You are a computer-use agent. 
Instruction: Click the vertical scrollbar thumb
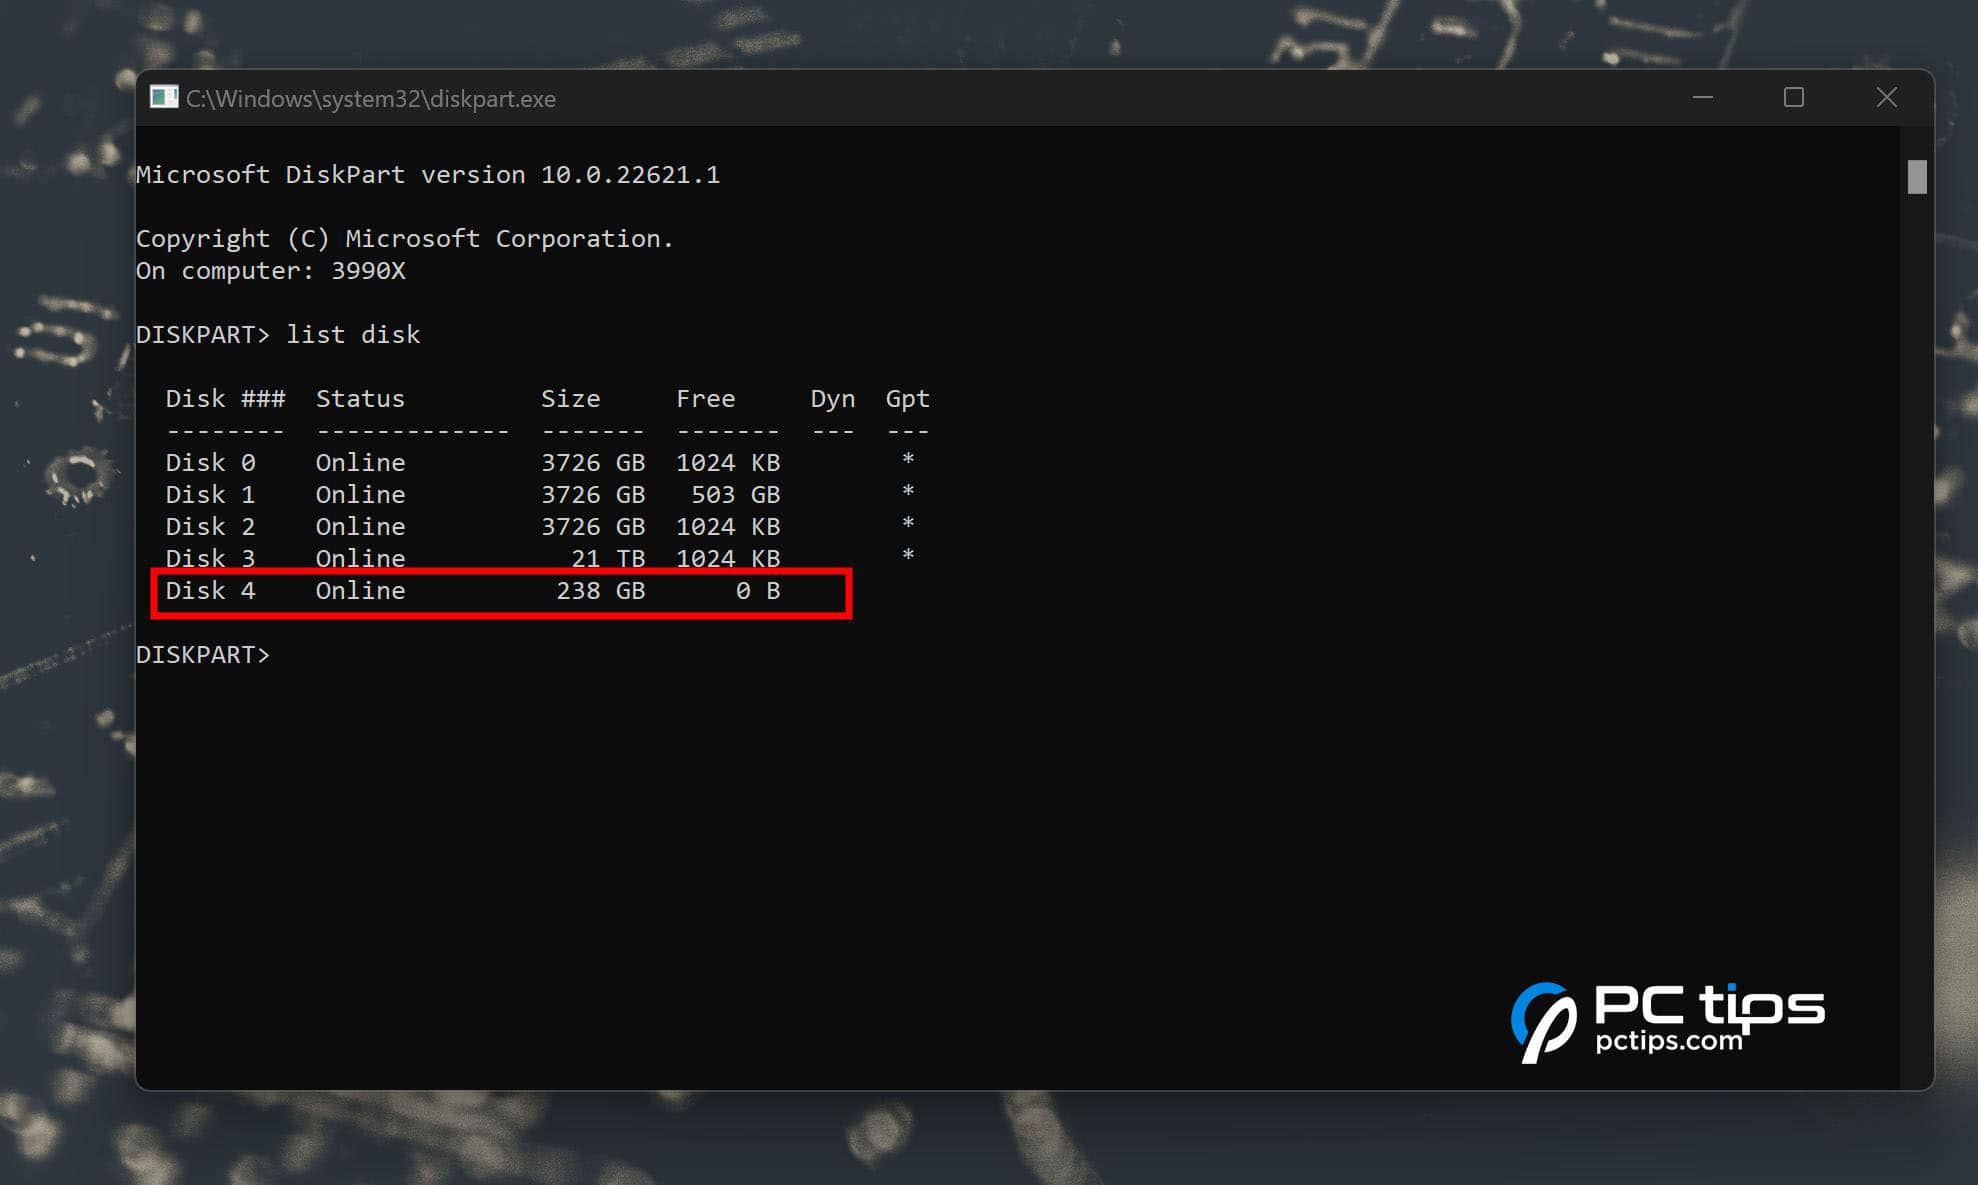pyautogui.click(x=1916, y=177)
